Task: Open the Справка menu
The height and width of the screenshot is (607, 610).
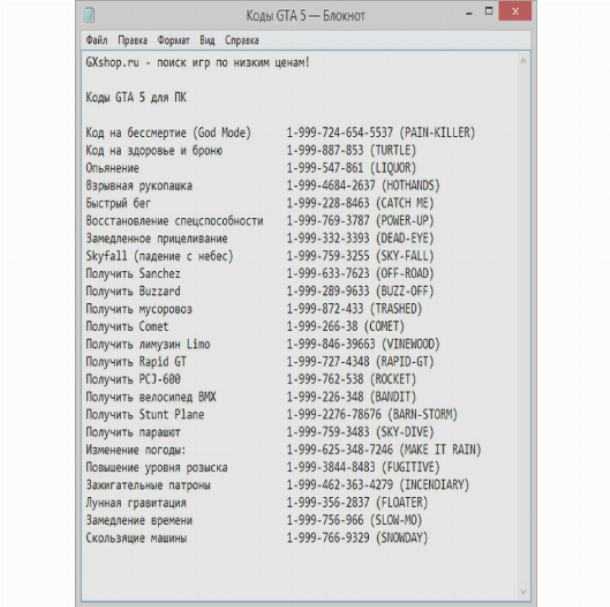Action: click(242, 40)
